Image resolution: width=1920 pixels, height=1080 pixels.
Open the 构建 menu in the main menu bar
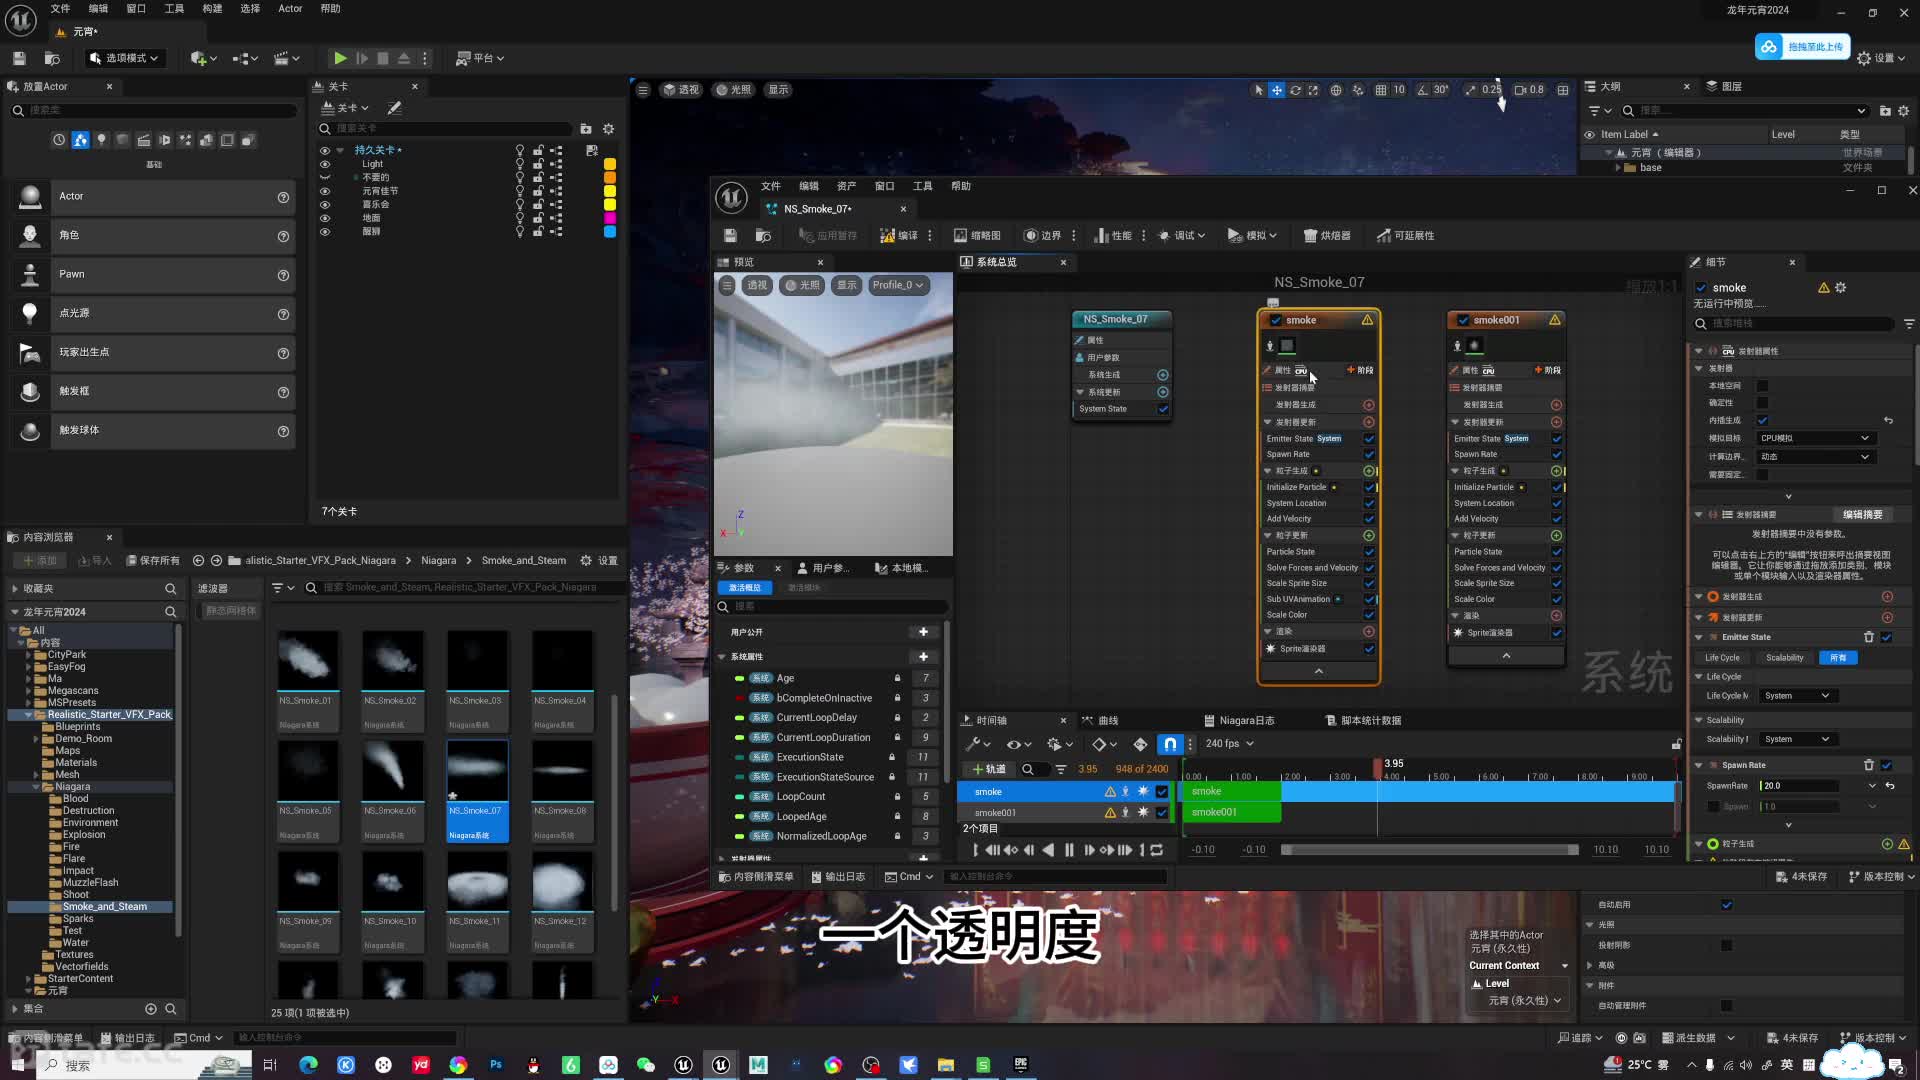tap(212, 8)
